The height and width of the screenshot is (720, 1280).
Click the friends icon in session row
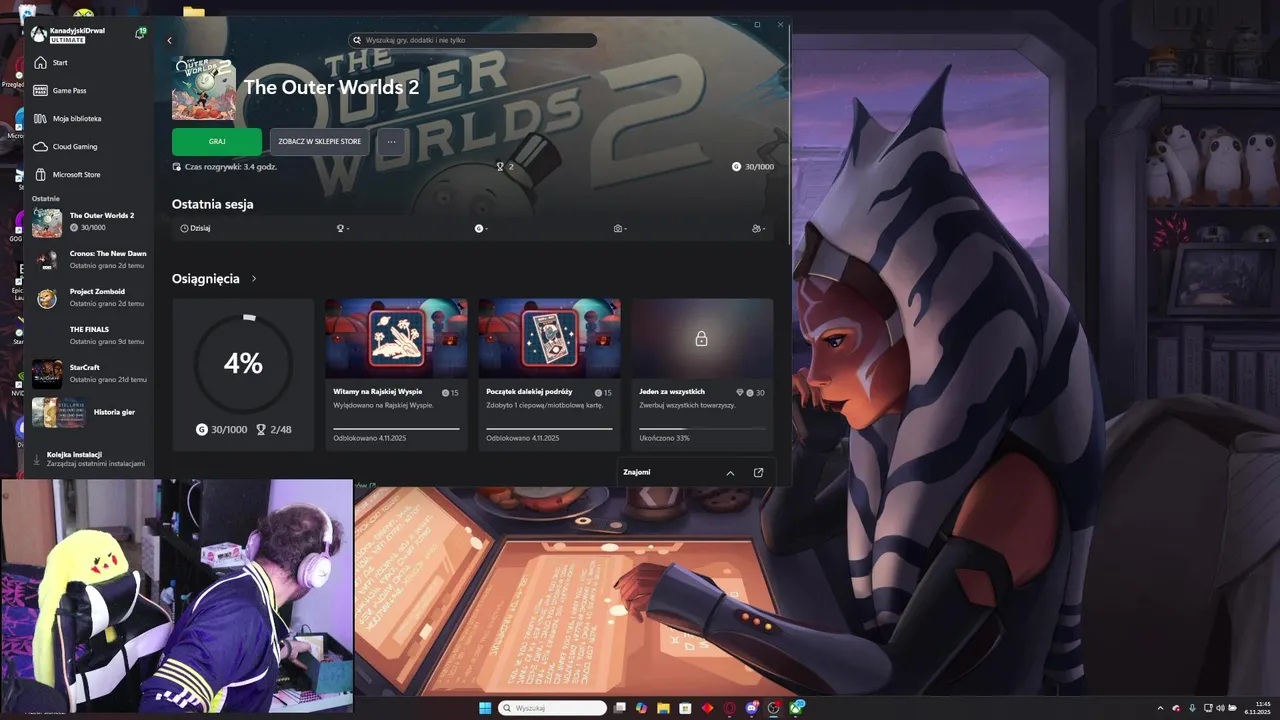tap(756, 228)
